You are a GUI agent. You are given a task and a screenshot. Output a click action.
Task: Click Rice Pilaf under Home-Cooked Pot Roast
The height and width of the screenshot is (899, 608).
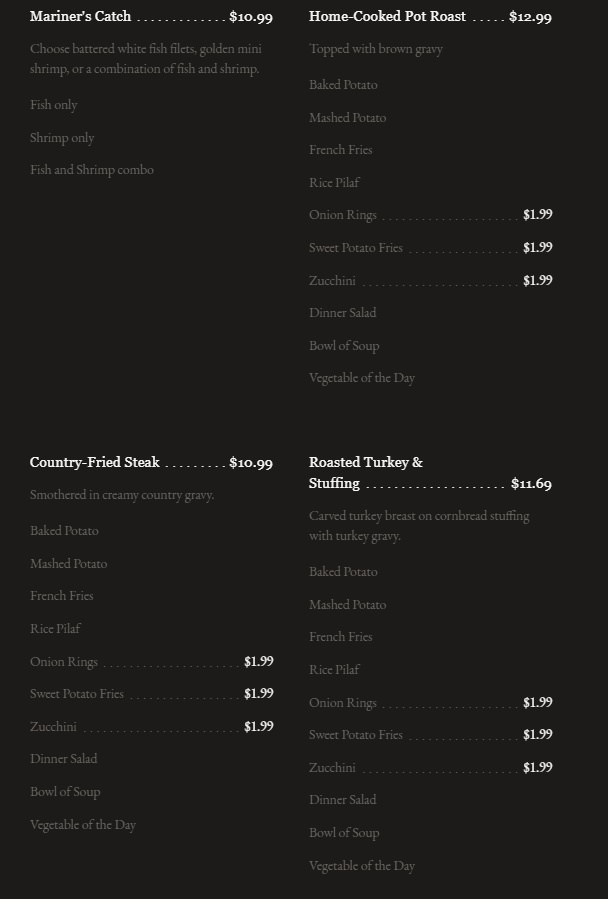click(334, 183)
